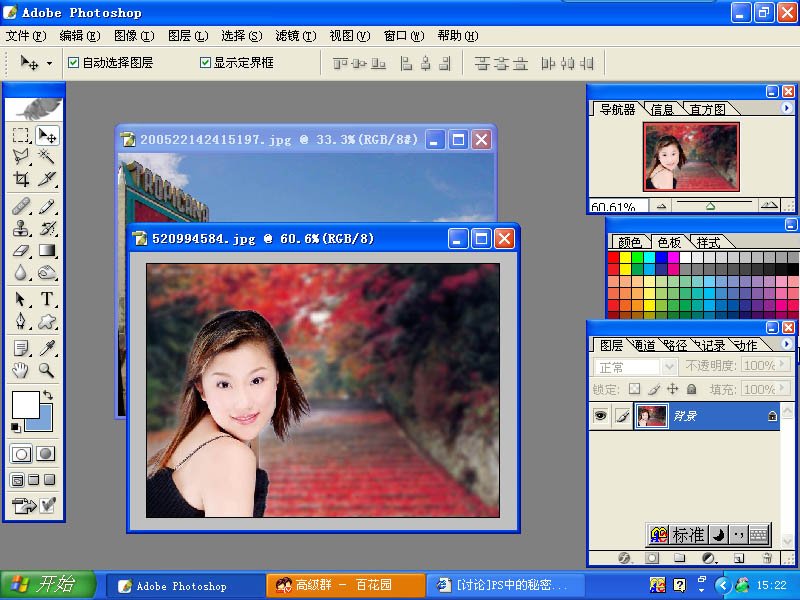Select the Eyedropper tool
Screen dimensions: 800x600
(47, 347)
